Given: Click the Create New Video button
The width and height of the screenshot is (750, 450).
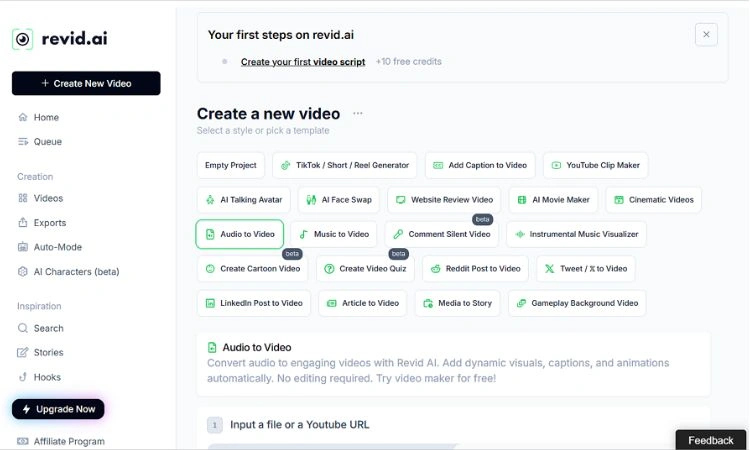Looking at the screenshot, I should point(86,83).
